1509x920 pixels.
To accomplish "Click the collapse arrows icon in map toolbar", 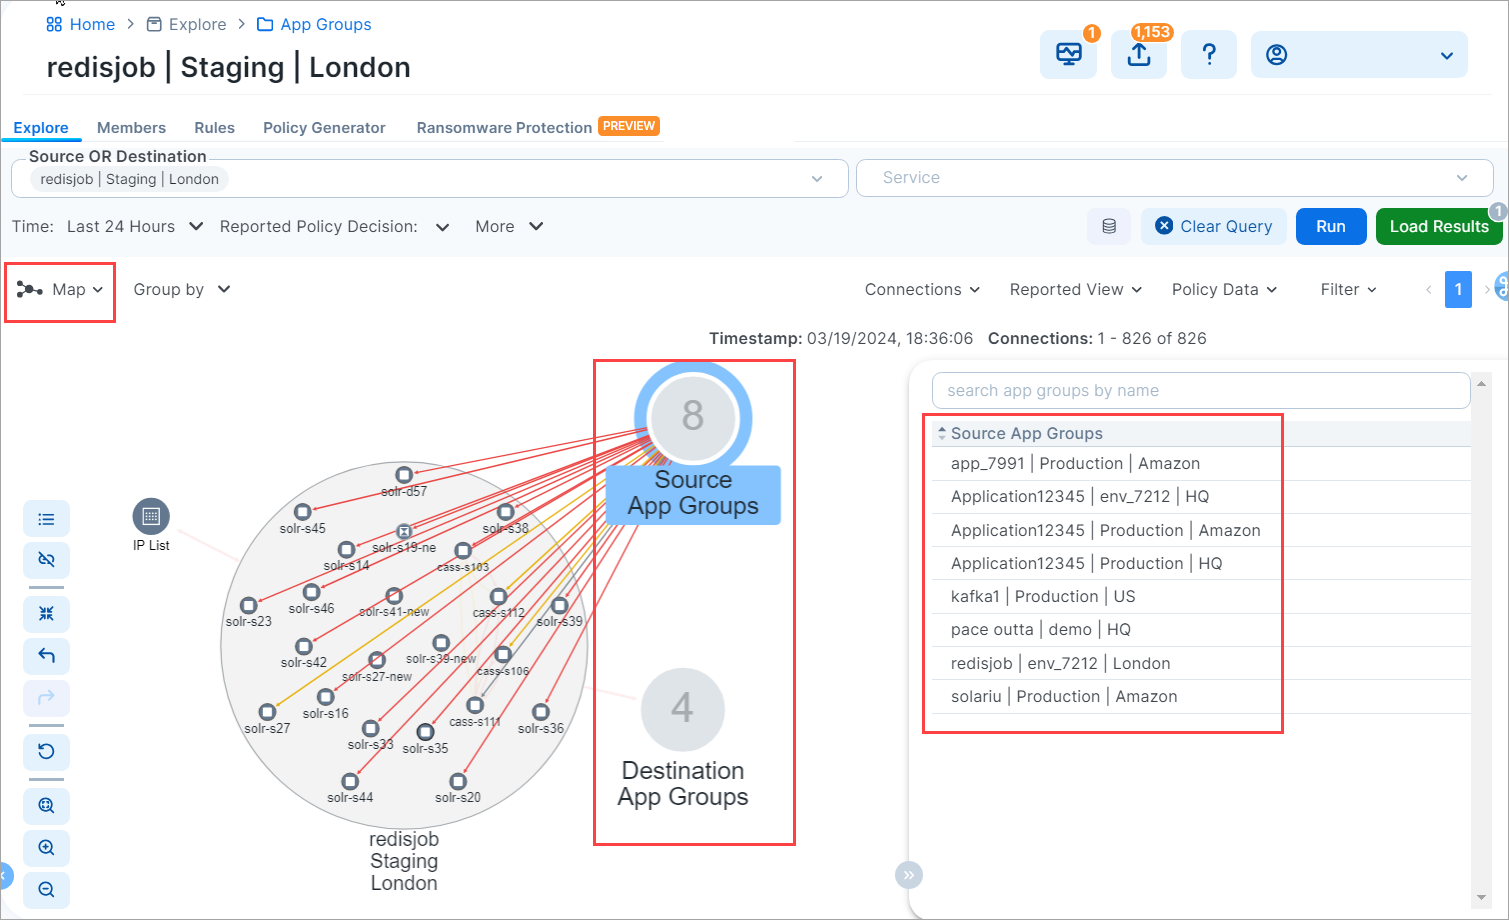I will point(46,614).
